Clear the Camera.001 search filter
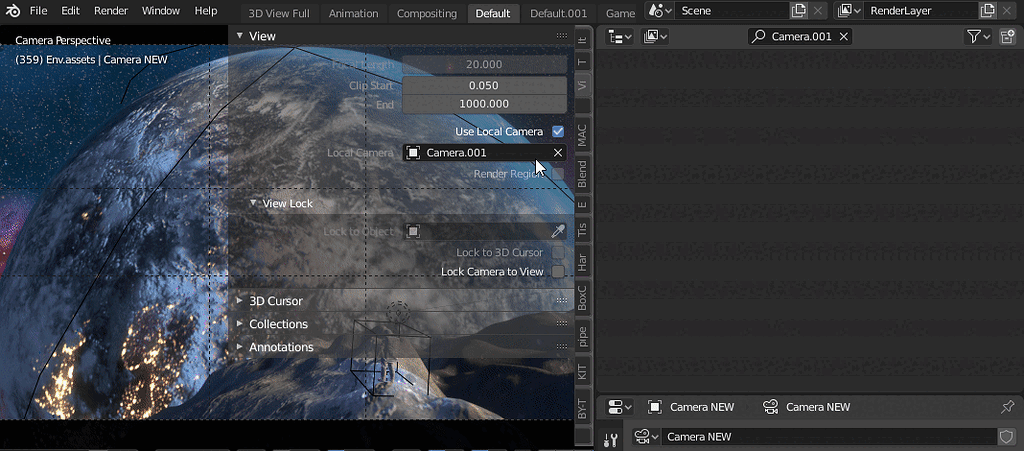 point(844,37)
